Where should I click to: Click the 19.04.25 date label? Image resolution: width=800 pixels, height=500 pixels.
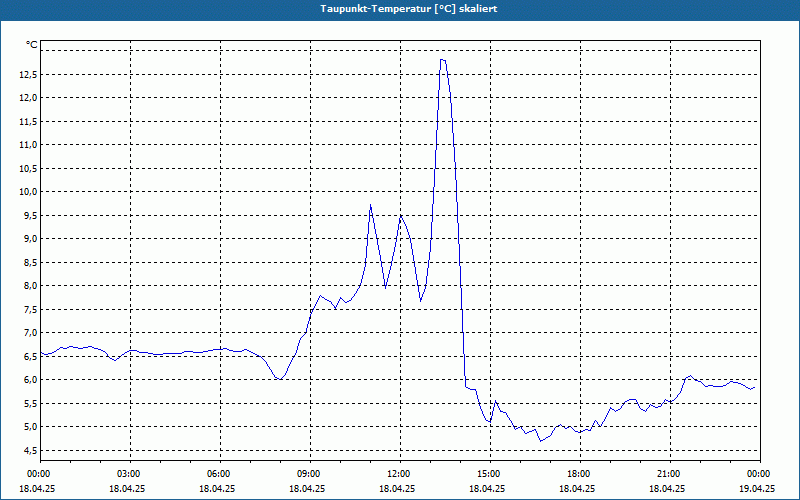tap(757, 488)
